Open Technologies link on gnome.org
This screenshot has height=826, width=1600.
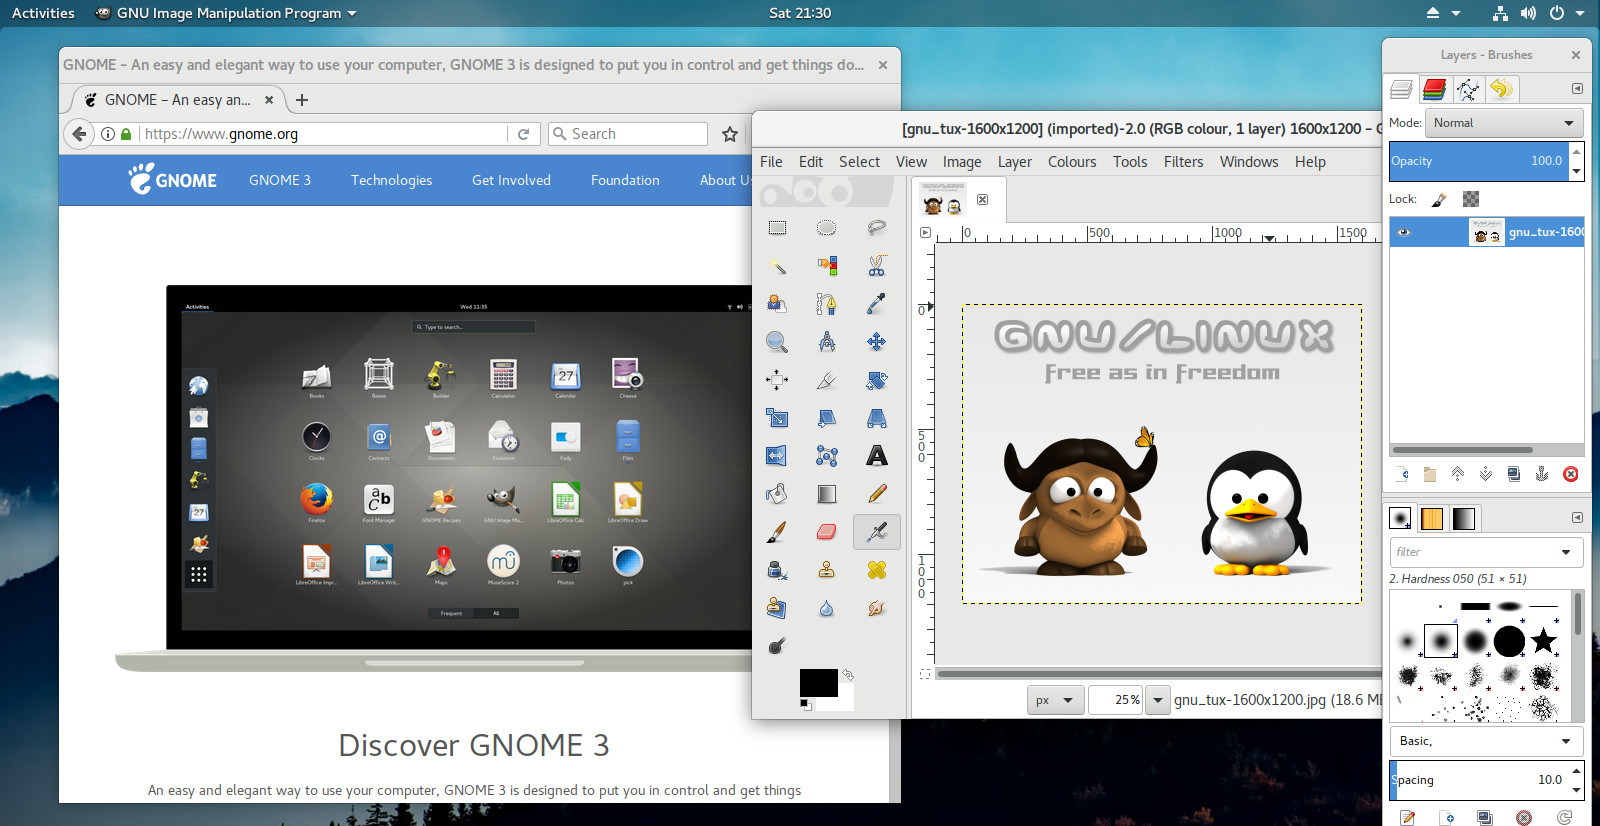tap(391, 180)
